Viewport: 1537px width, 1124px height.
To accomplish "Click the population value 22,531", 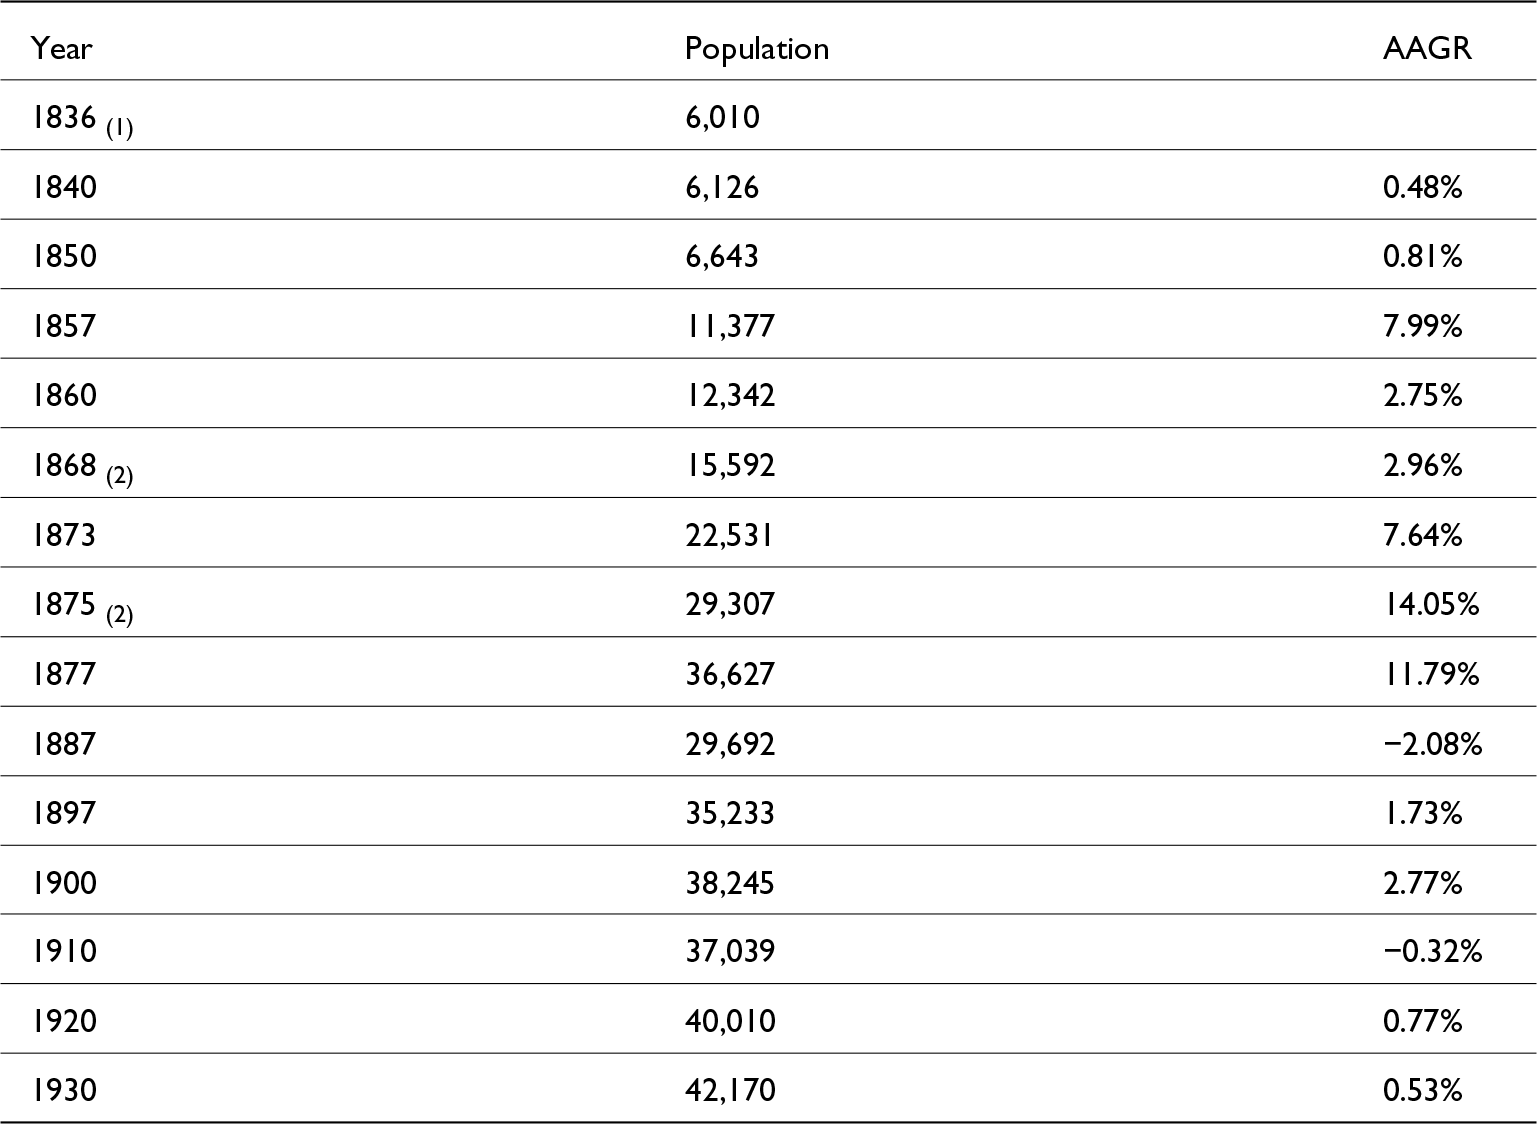I will point(729,534).
